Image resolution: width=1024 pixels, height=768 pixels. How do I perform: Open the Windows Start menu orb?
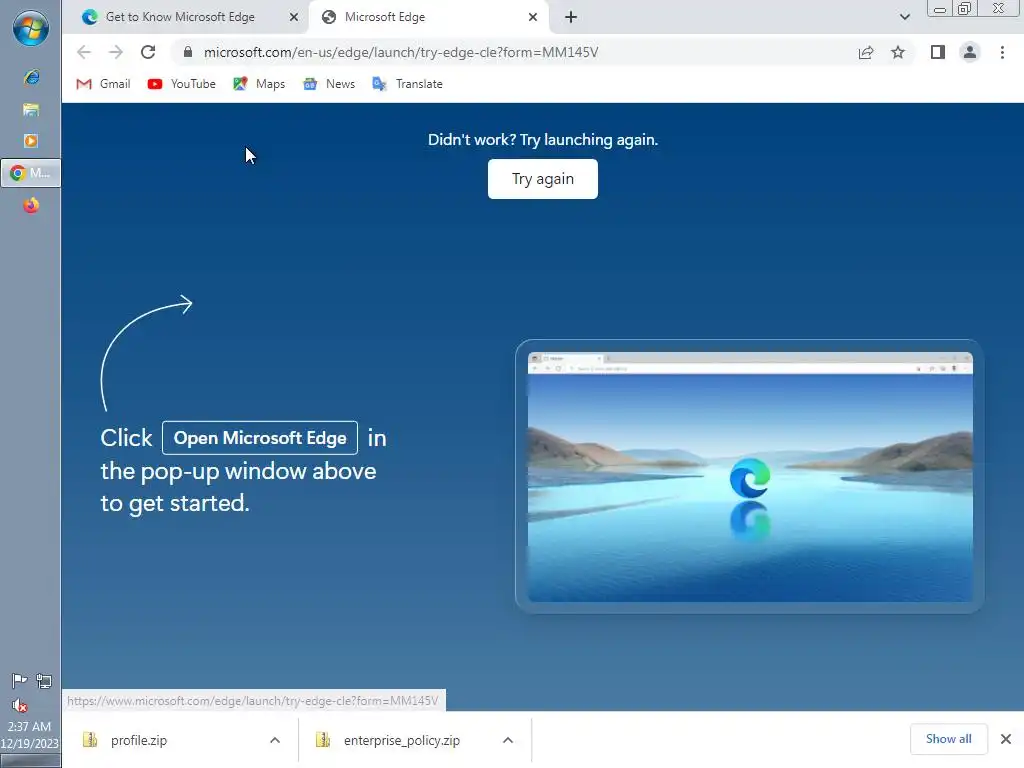[x=31, y=28]
